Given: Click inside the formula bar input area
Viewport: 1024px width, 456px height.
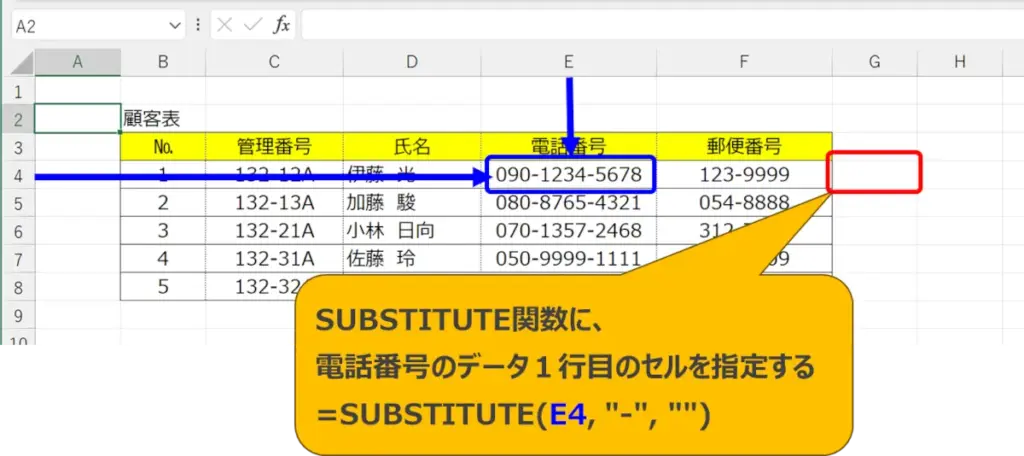Looking at the screenshot, I should [650, 25].
